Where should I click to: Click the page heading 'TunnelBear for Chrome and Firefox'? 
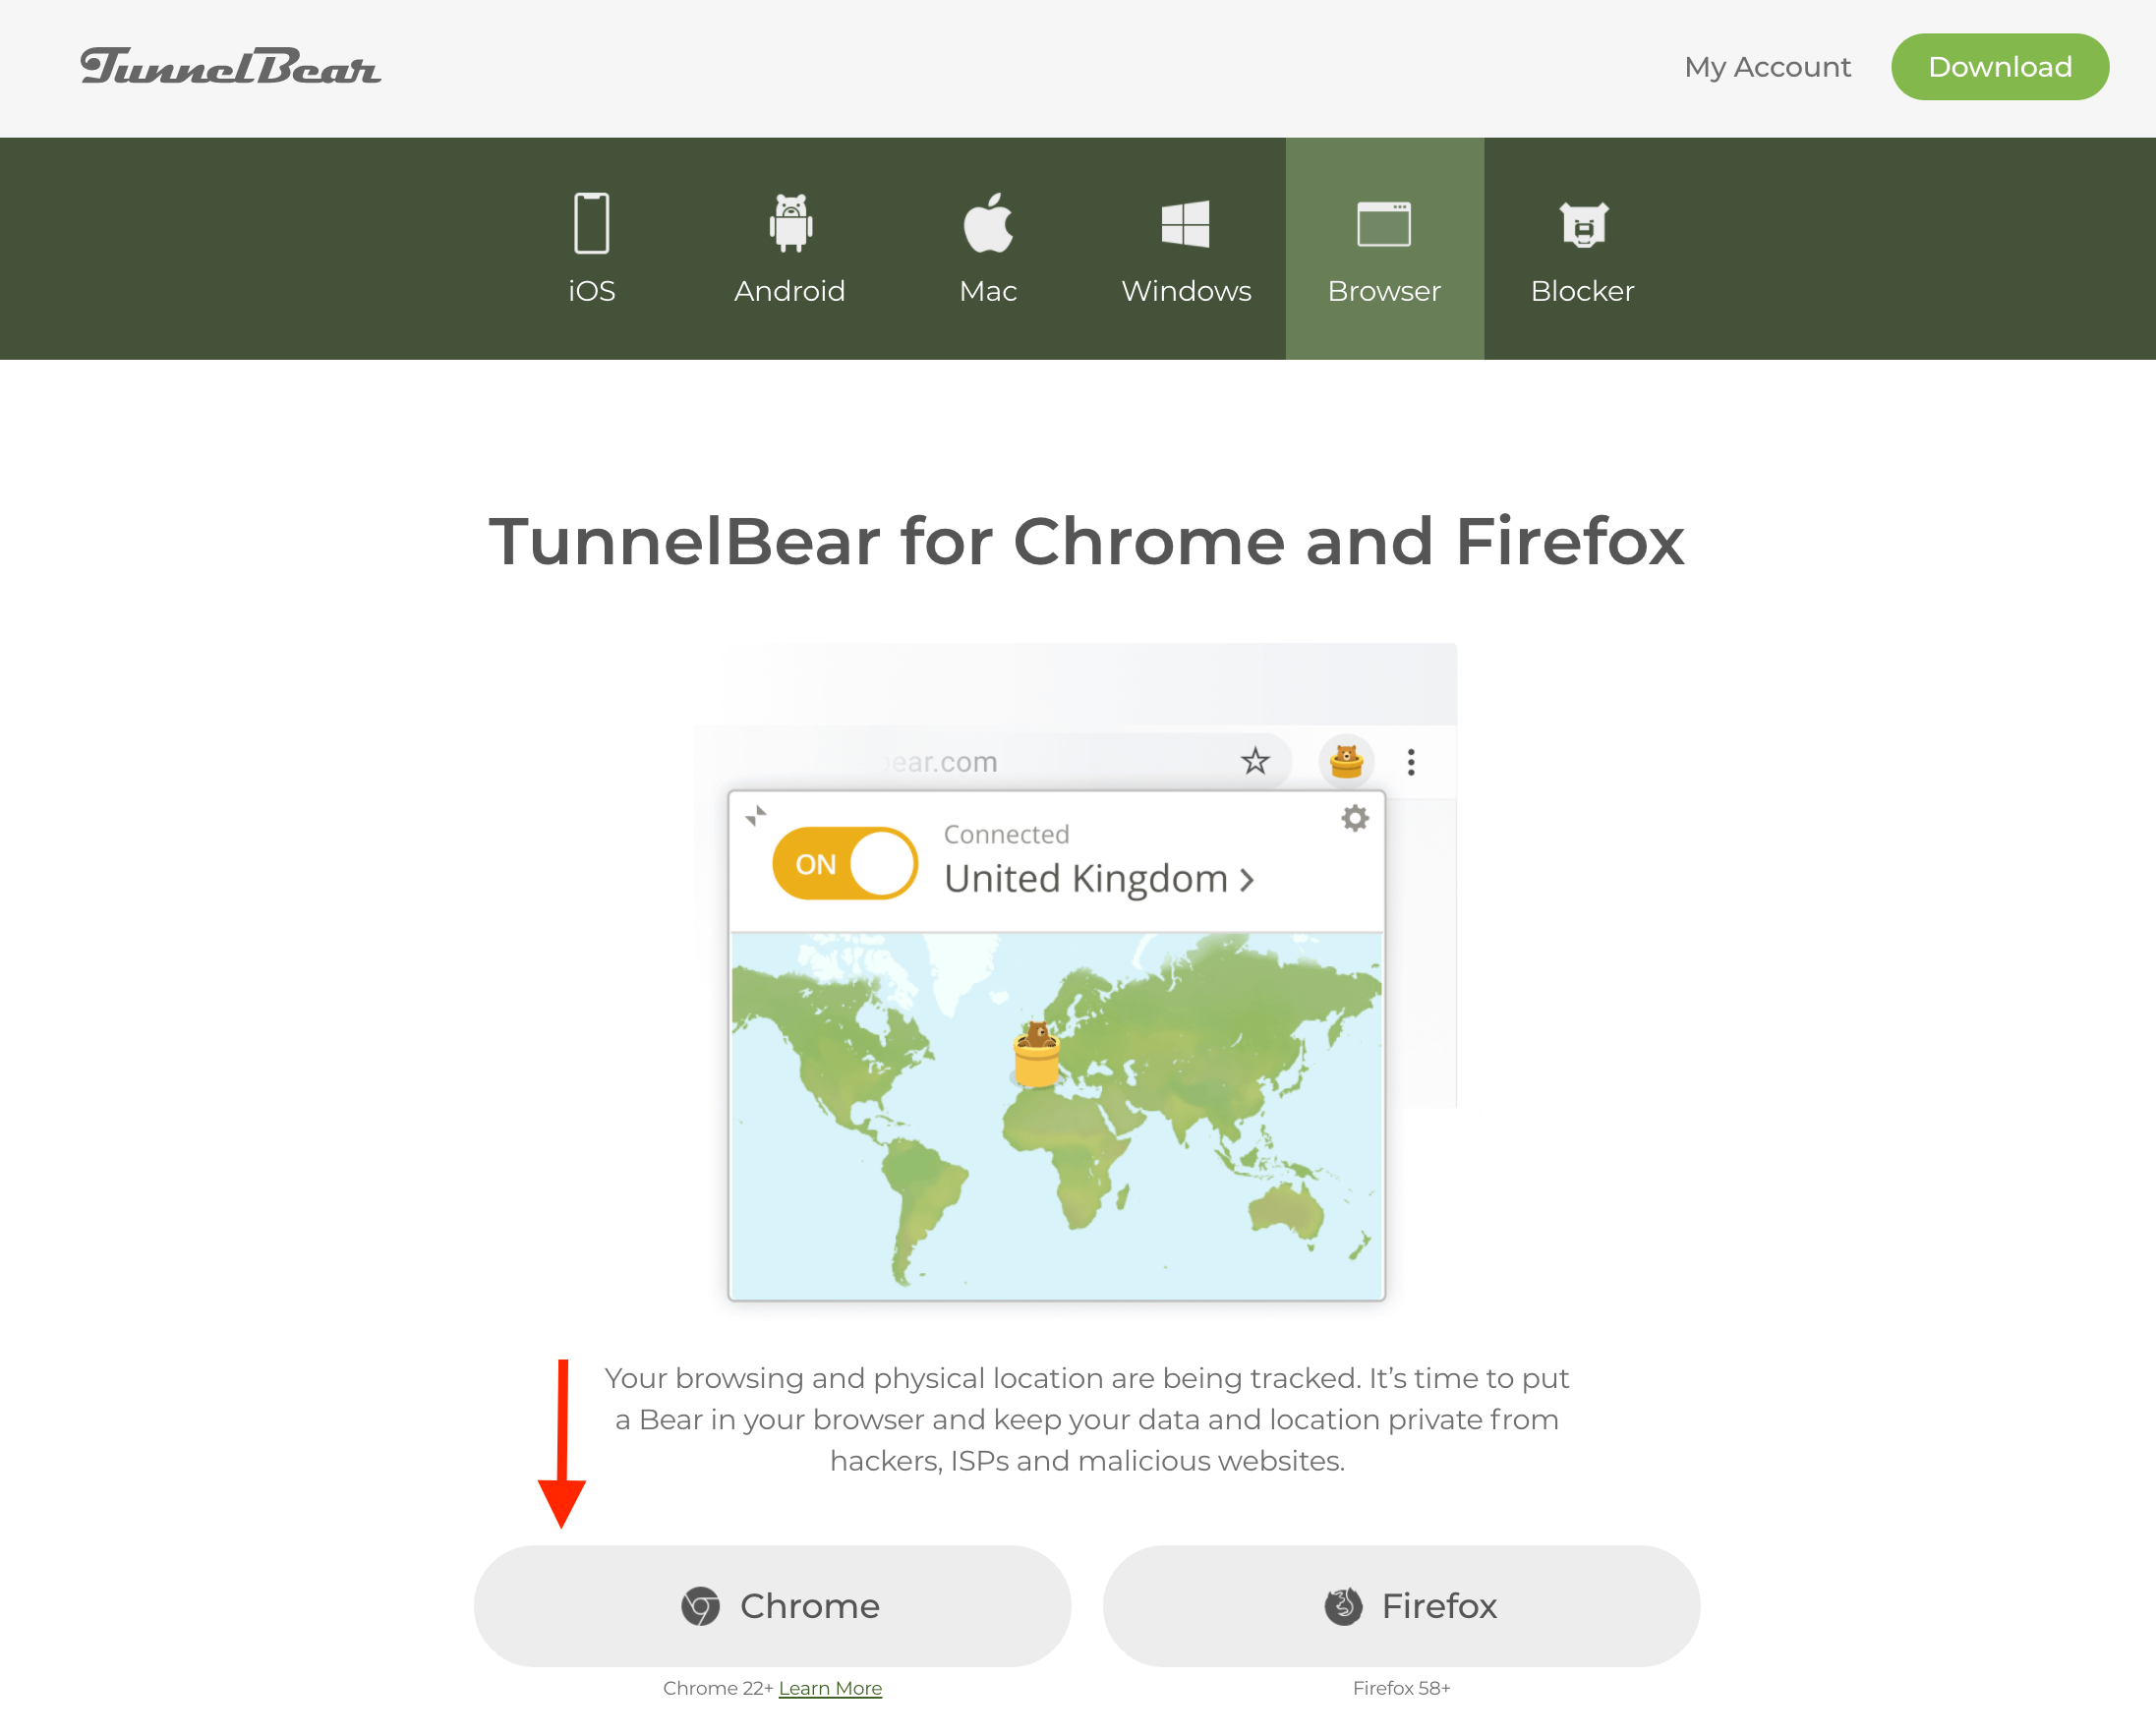1086,541
